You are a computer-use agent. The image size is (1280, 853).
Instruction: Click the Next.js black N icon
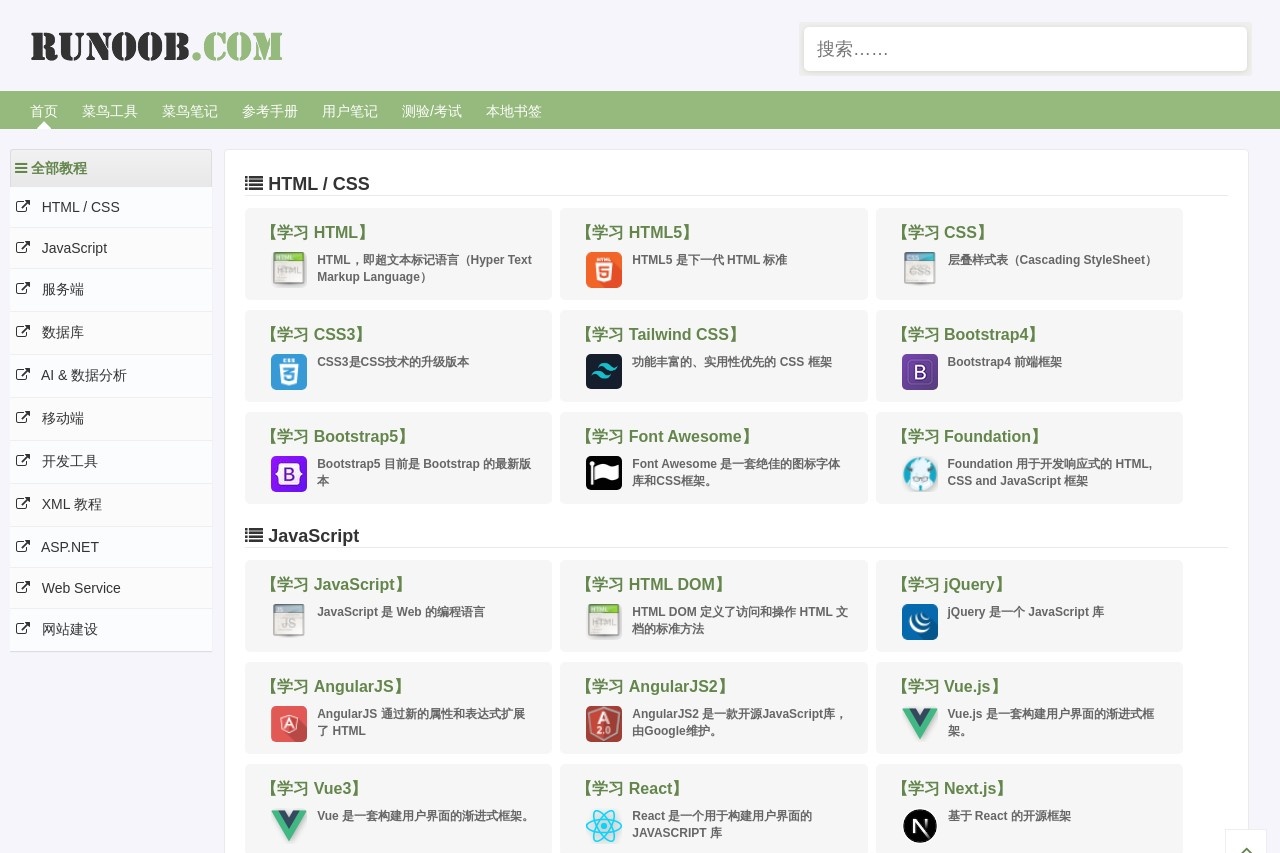pyautogui.click(x=920, y=826)
